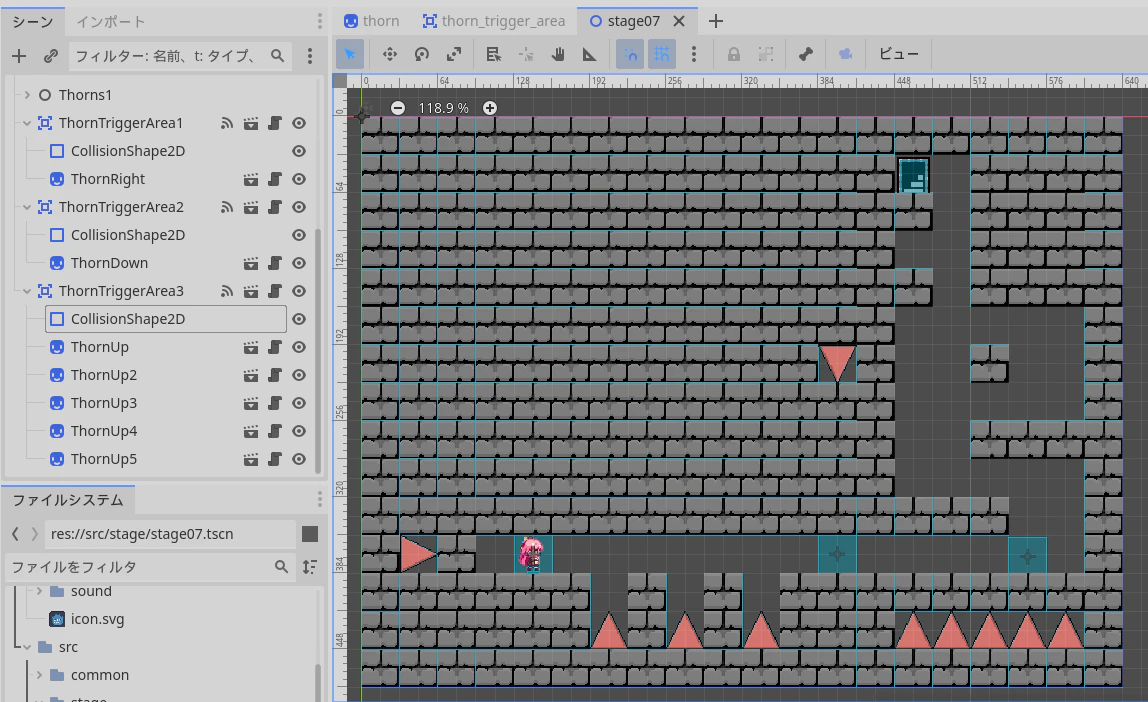Hide ThornTriggerArea2 with its eye icon
Viewport: 1148px width, 702px height.
click(299, 207)
